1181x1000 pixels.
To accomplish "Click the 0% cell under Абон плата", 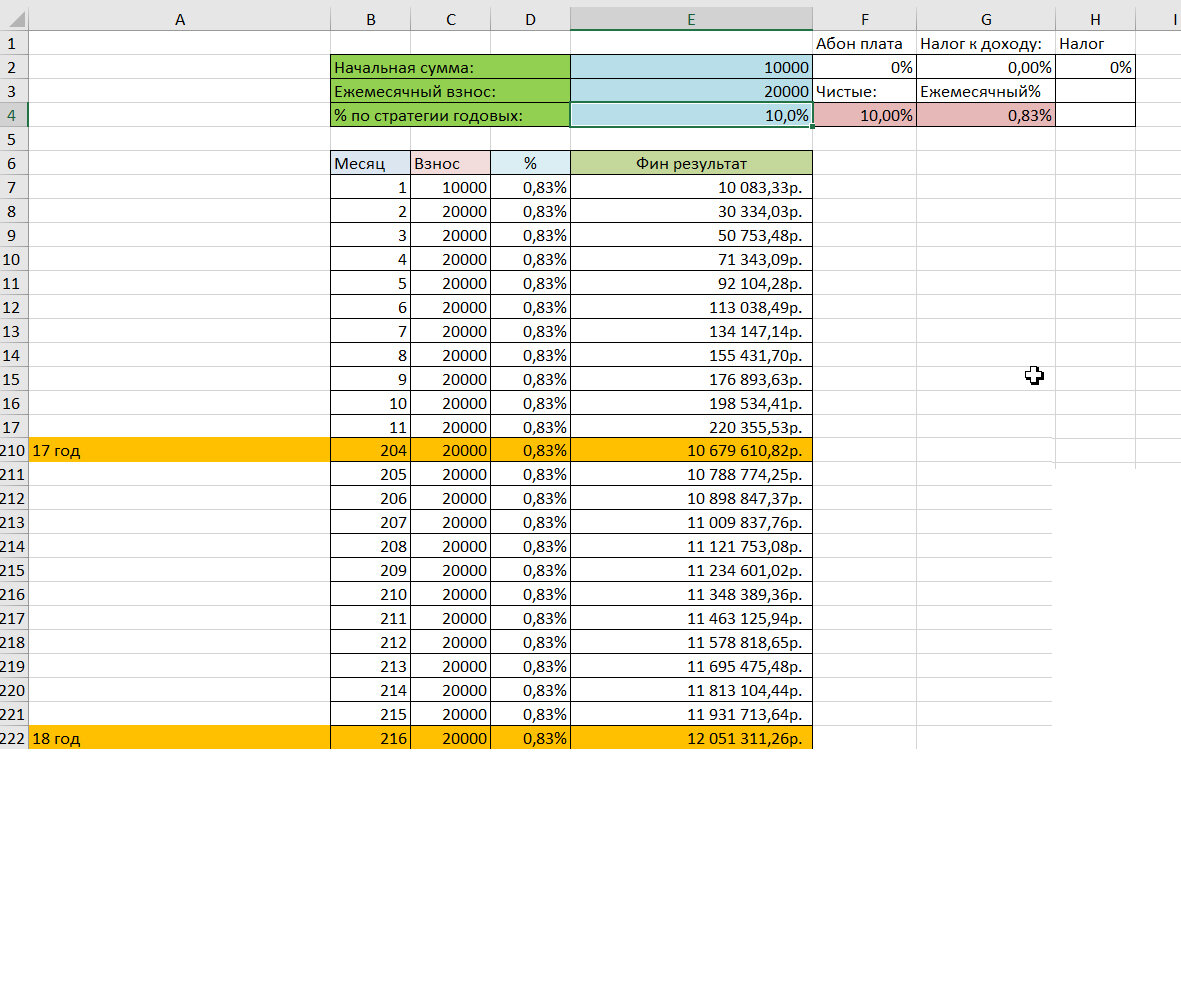I will (x=865, y=67).
